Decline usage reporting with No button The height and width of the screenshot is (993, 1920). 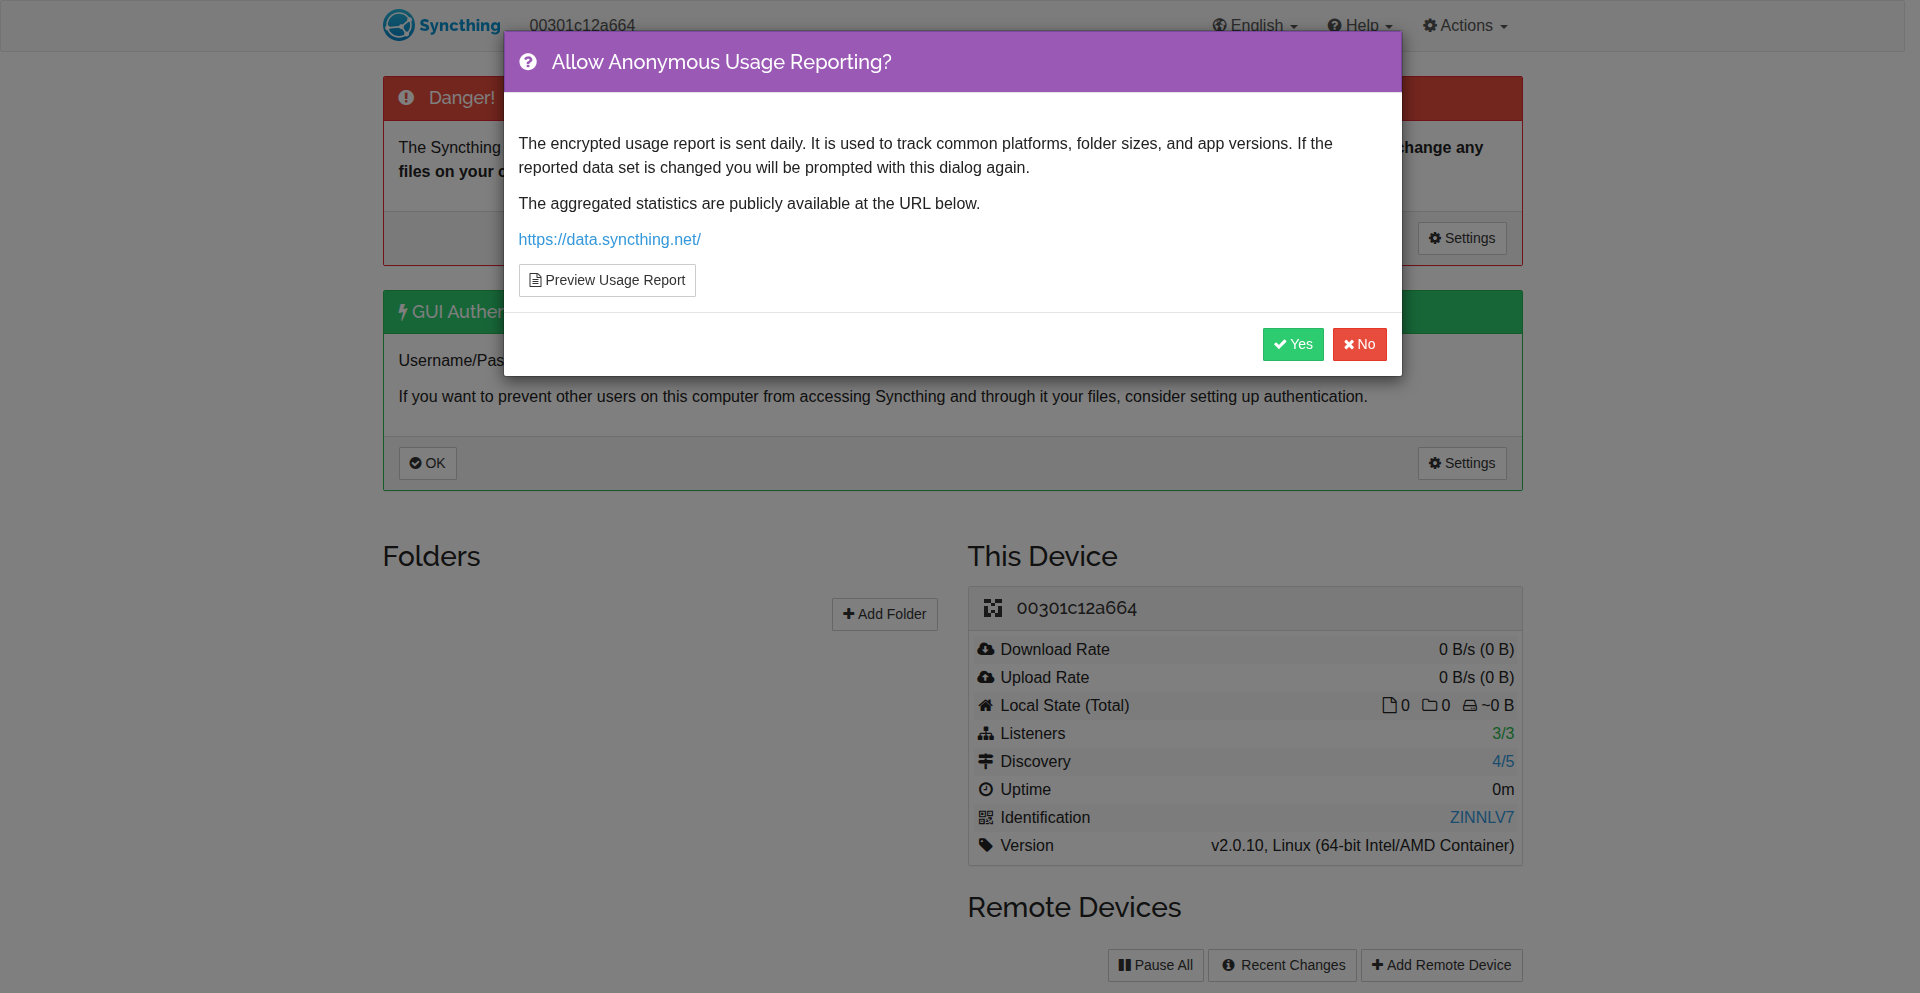coord(1359,344)
